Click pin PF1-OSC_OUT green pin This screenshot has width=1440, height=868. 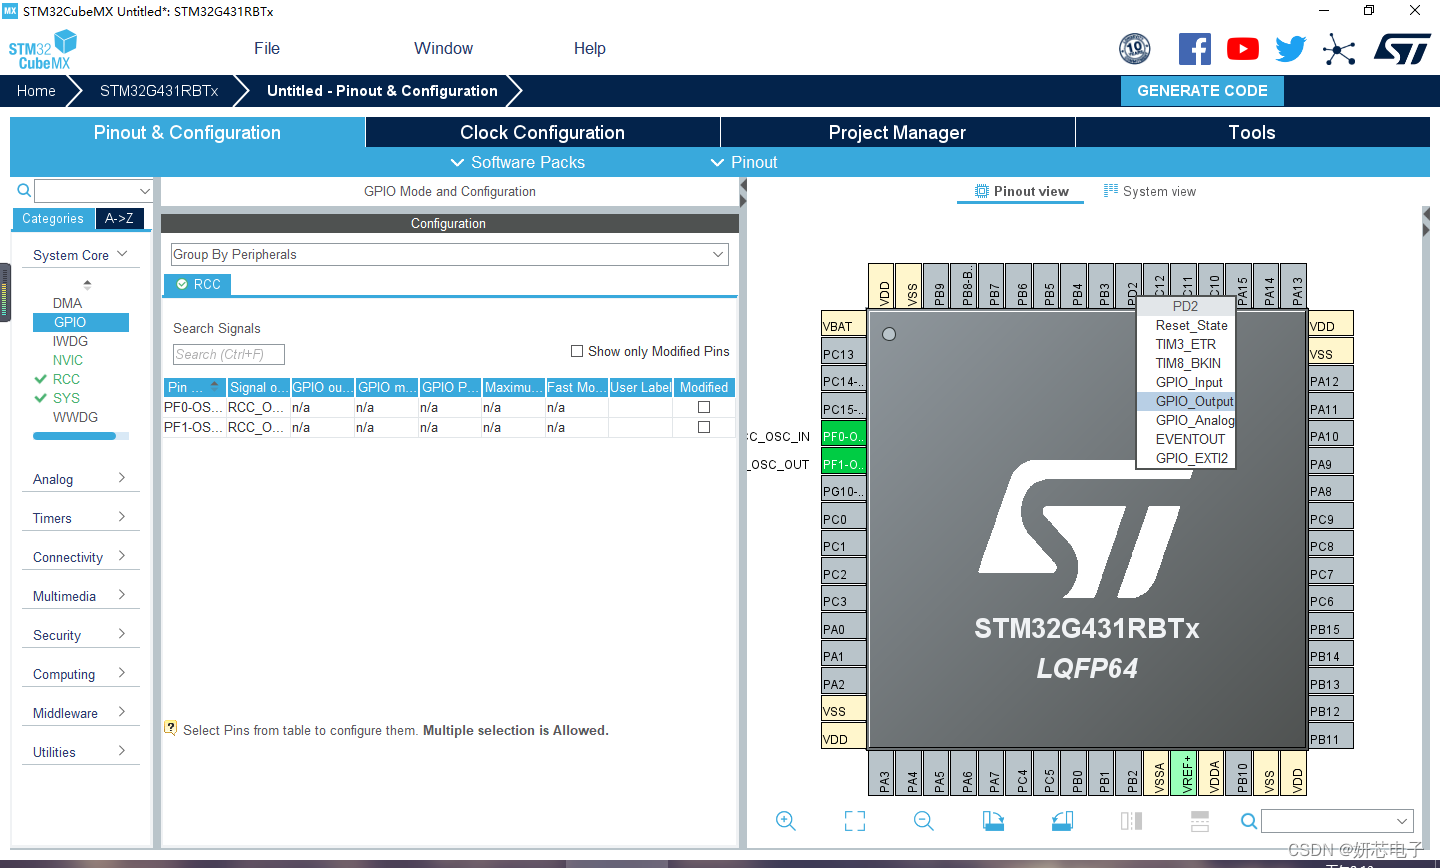(843, 463)
